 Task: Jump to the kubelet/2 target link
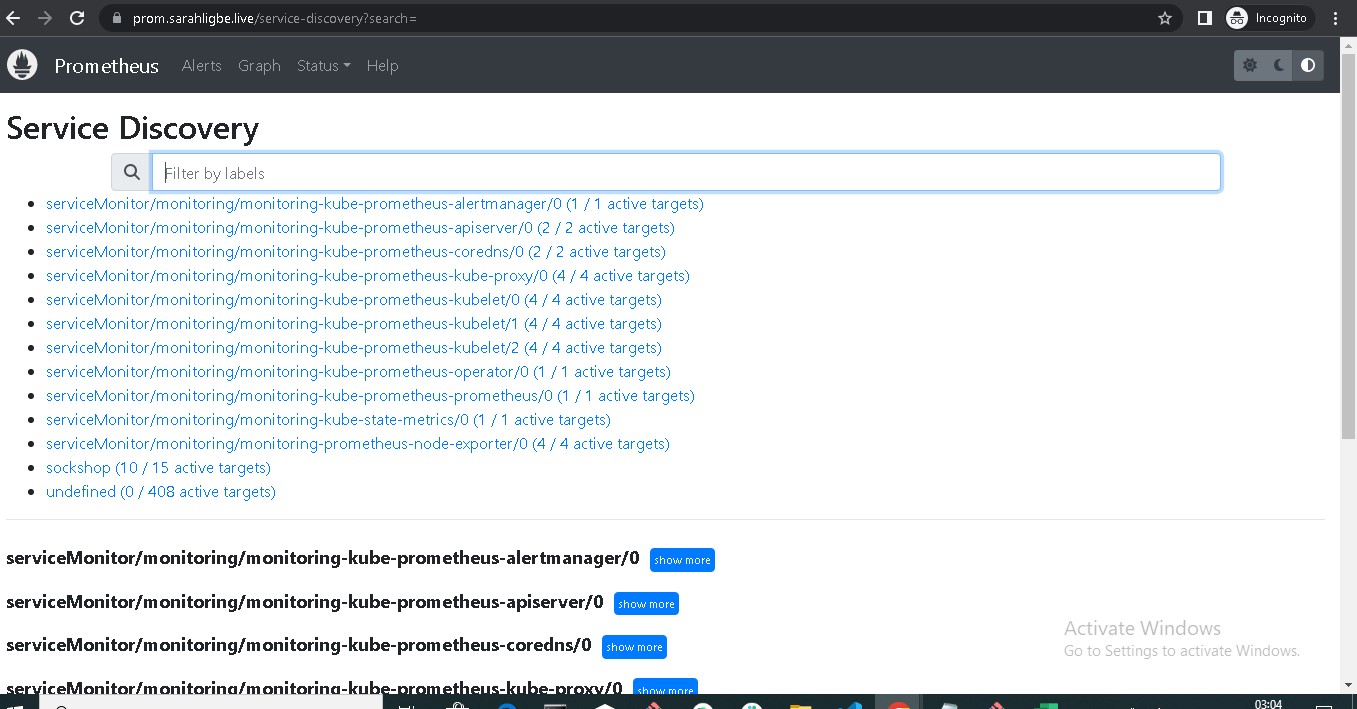click(354, 348)
